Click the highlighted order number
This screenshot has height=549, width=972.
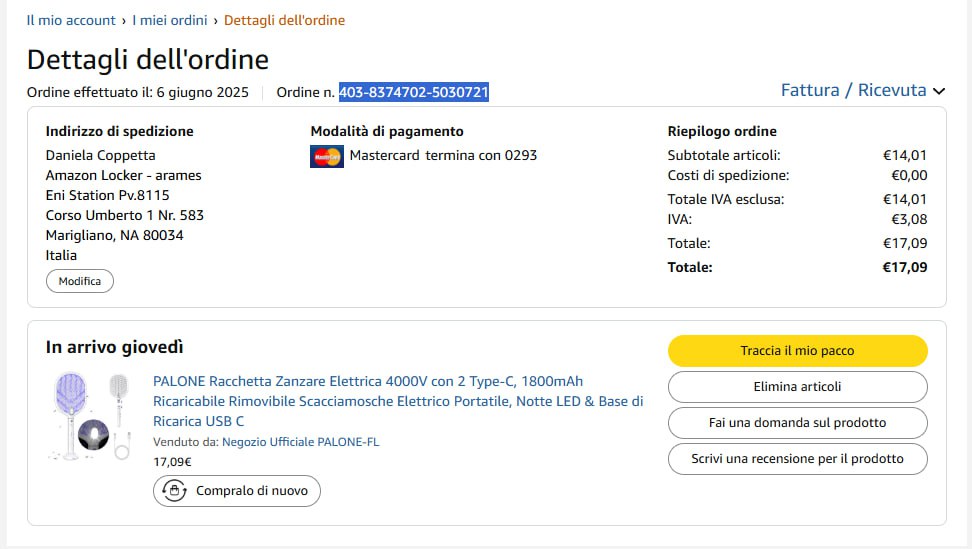point(413,93)
